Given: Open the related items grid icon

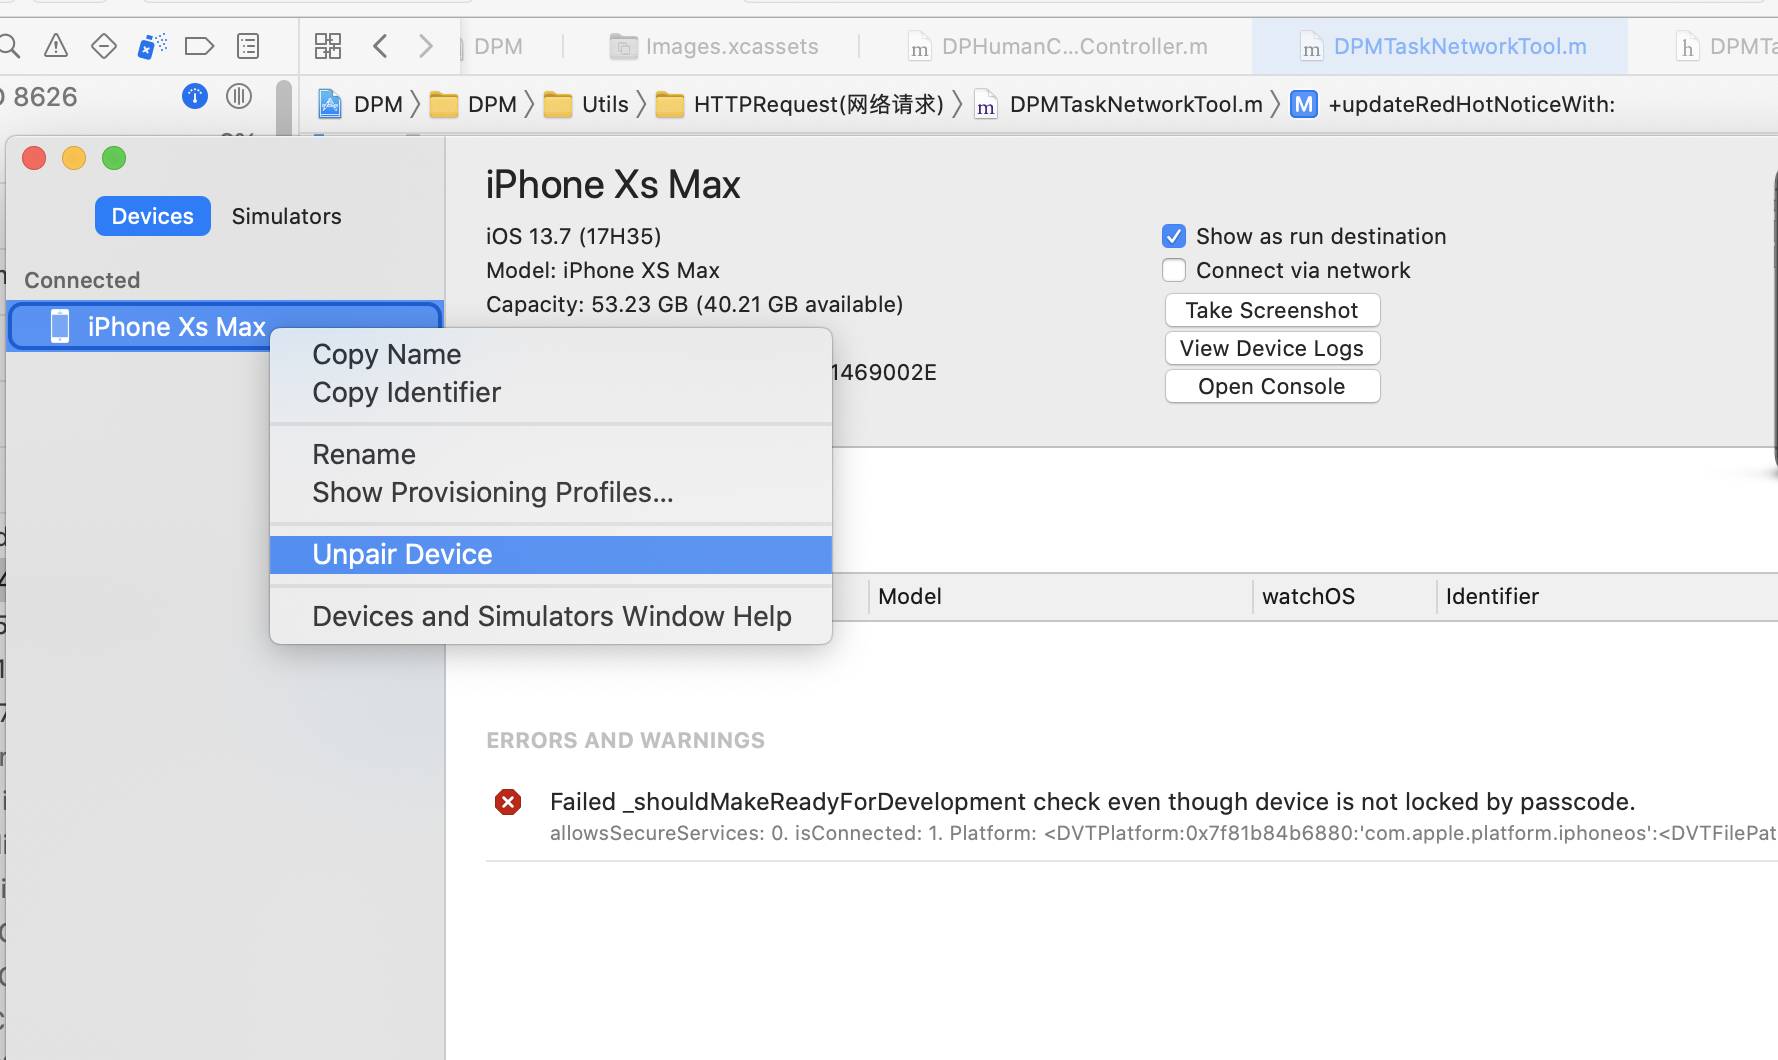Looking at the screenshot, I should pyautogui.click(x=328, y=46).
